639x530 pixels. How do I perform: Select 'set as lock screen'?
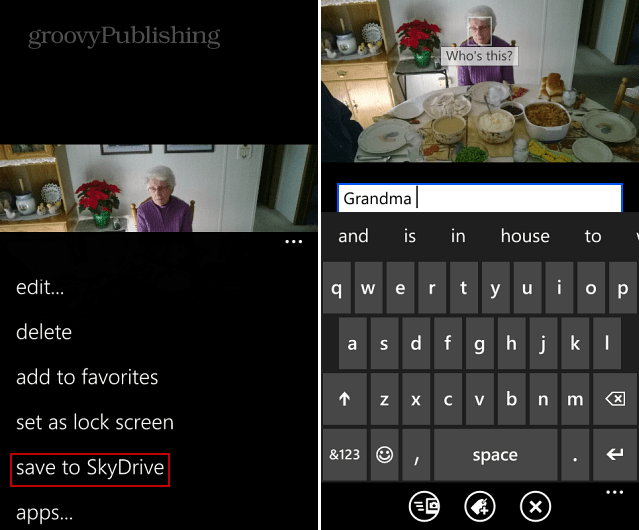tap(95, 422)
